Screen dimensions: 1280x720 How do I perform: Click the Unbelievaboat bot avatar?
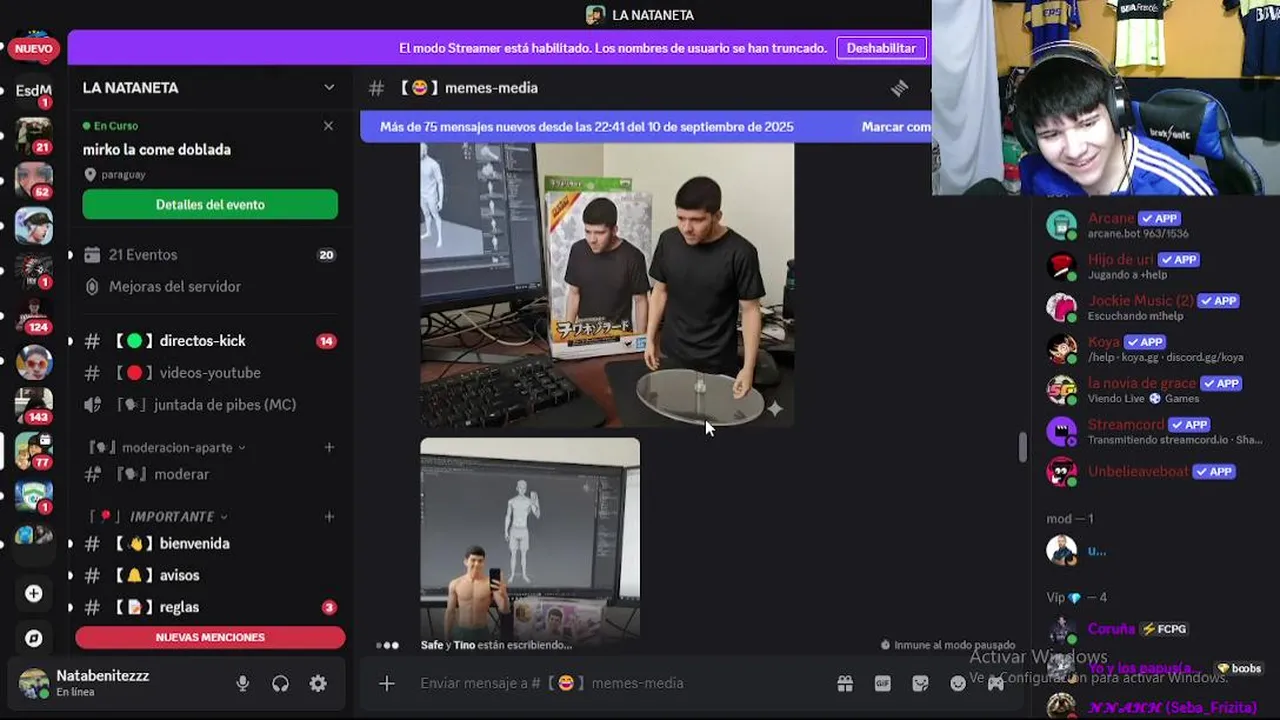pyautogui.click(x=1061, y=472)
